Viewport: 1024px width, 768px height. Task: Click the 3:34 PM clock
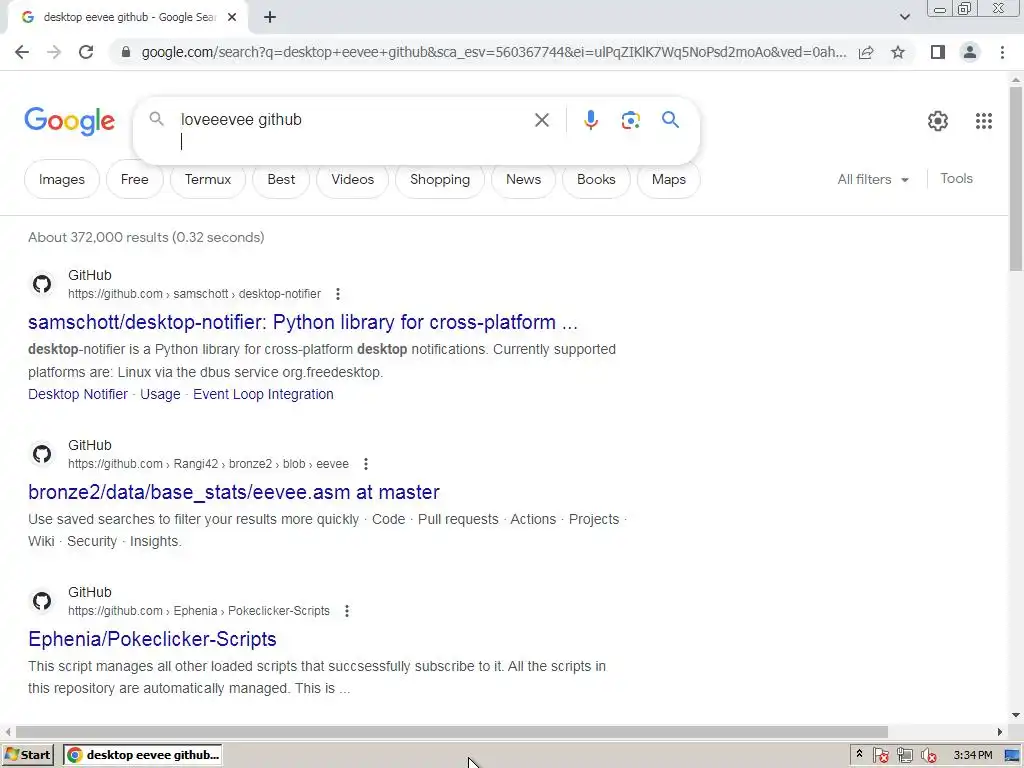(972, 755)
